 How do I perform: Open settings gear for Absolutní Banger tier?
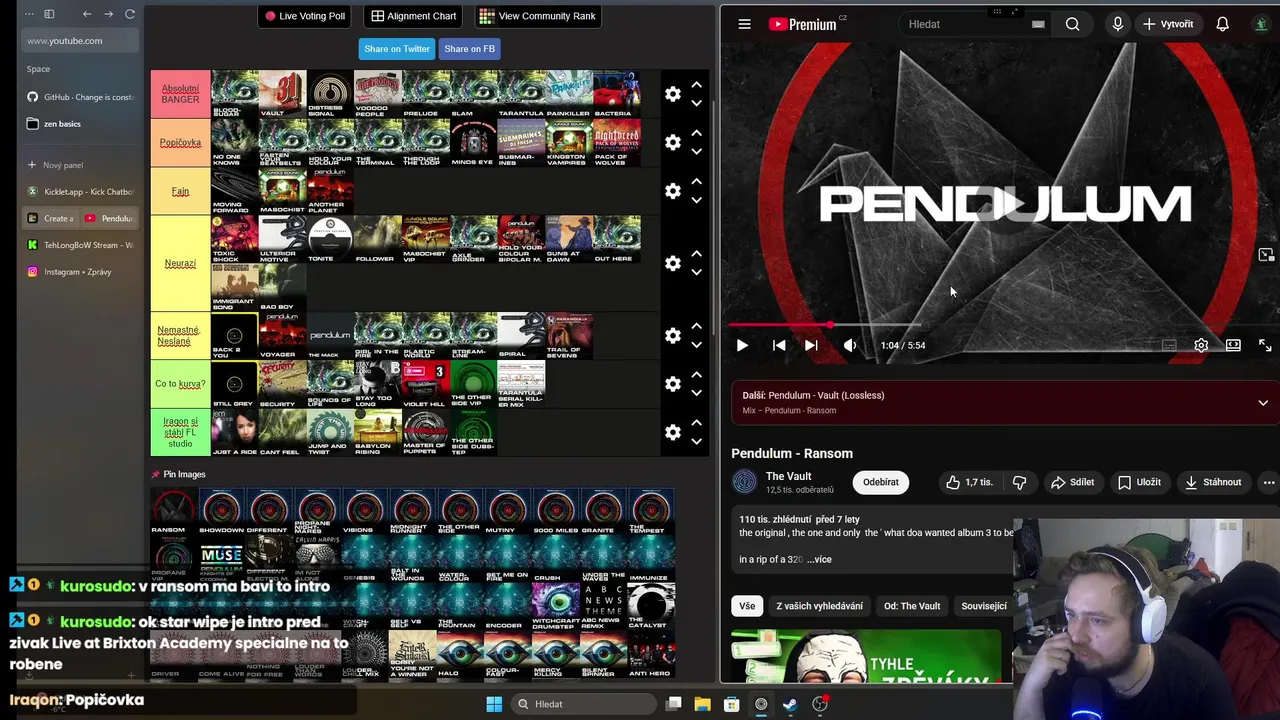[673, 94]
